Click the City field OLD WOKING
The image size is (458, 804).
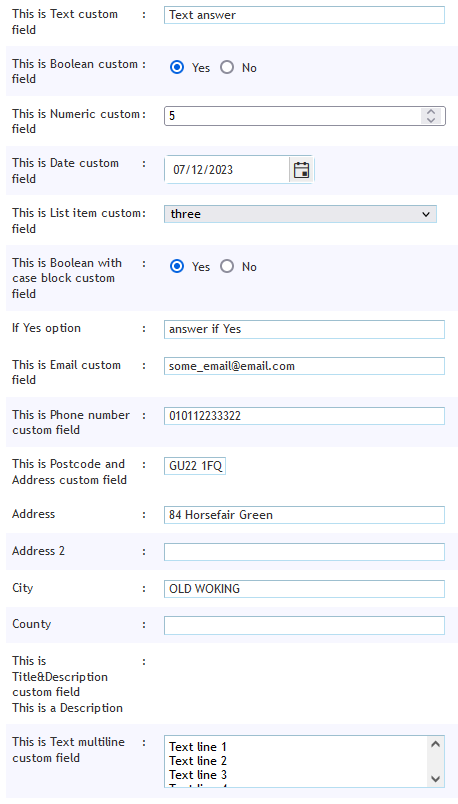(x=304, y=589)
